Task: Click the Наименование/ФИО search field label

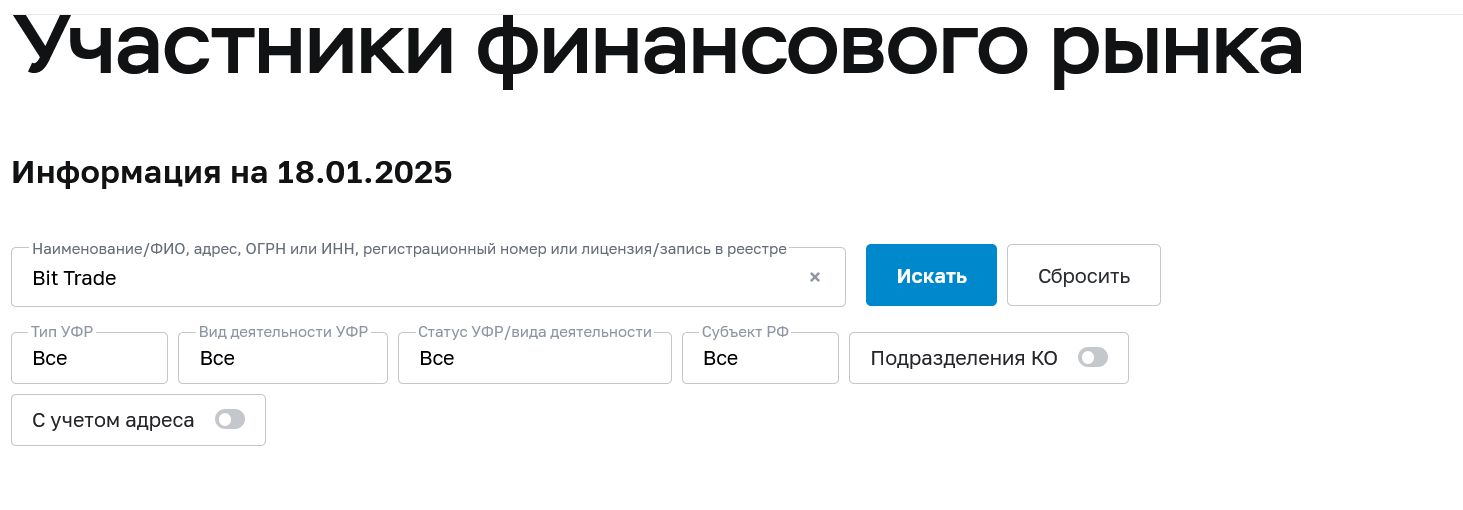Action: (409, 249)
